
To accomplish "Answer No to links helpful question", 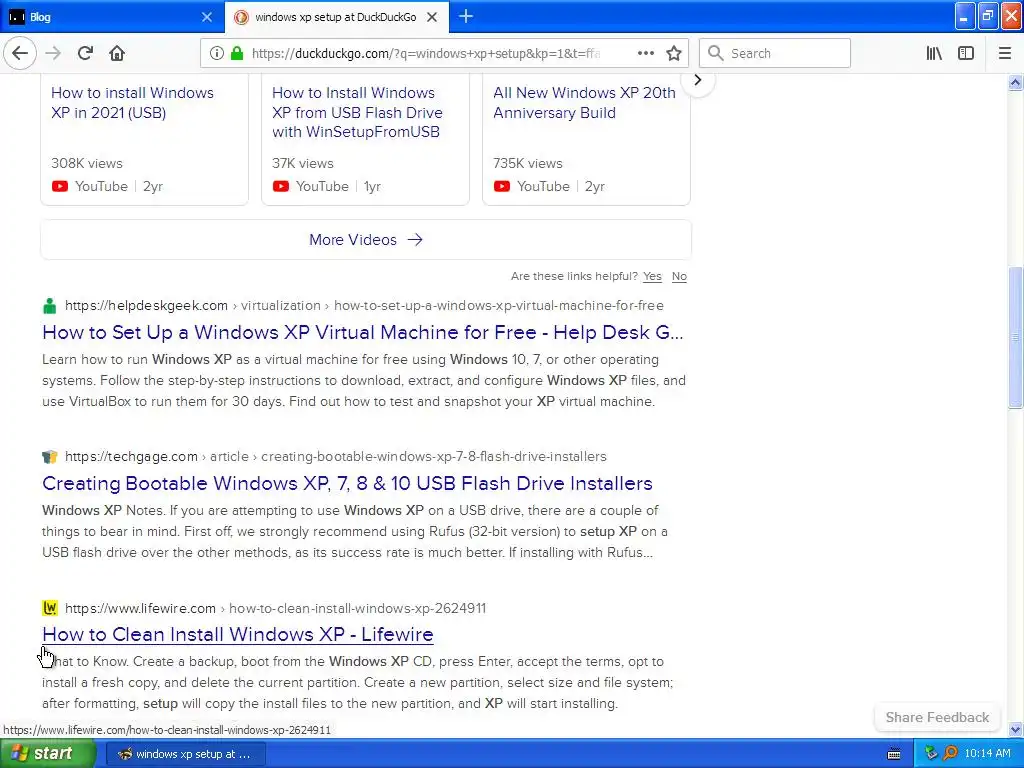I will [679, 276].
